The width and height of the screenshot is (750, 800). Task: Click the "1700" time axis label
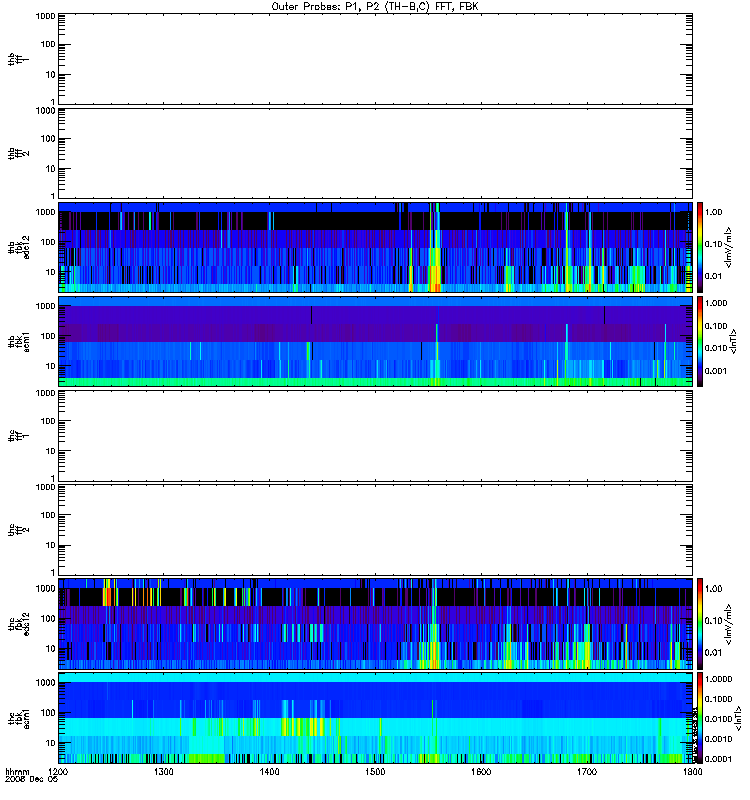click(587, 772)
